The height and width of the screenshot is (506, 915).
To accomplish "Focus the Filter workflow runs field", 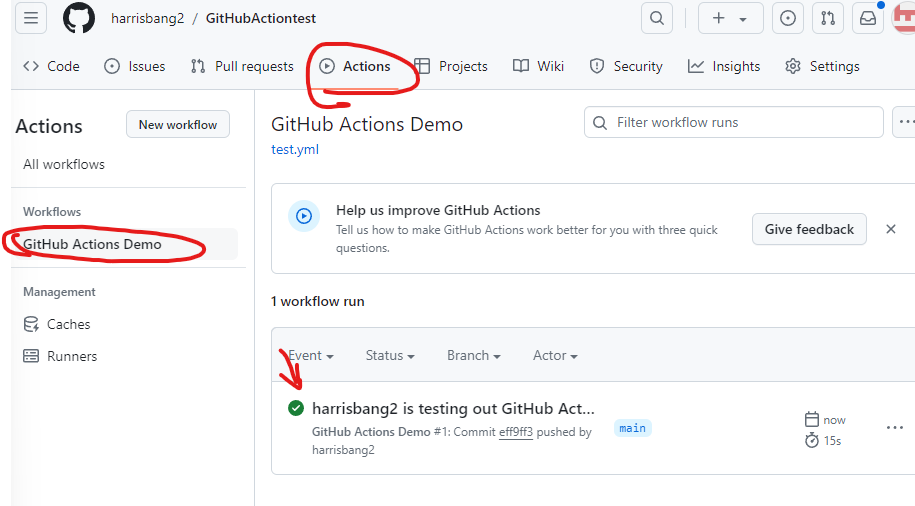I will coord(734,123).
